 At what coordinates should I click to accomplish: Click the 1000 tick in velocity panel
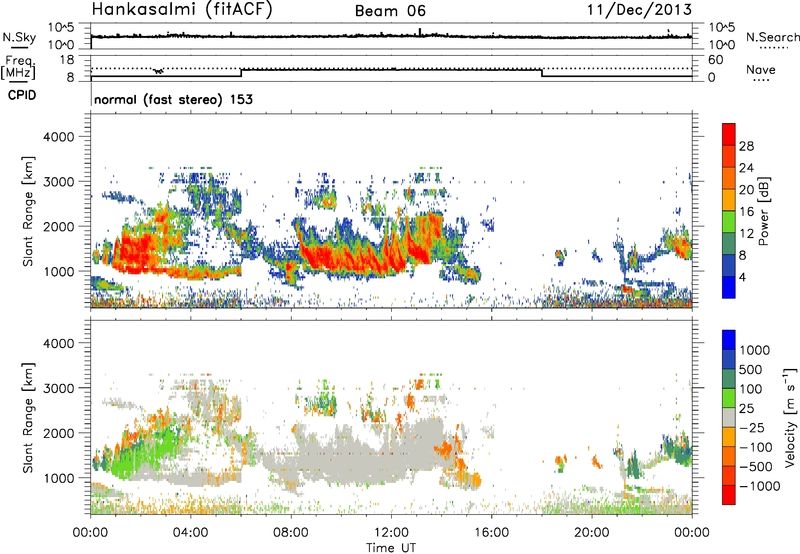click(x=58, y=478)
